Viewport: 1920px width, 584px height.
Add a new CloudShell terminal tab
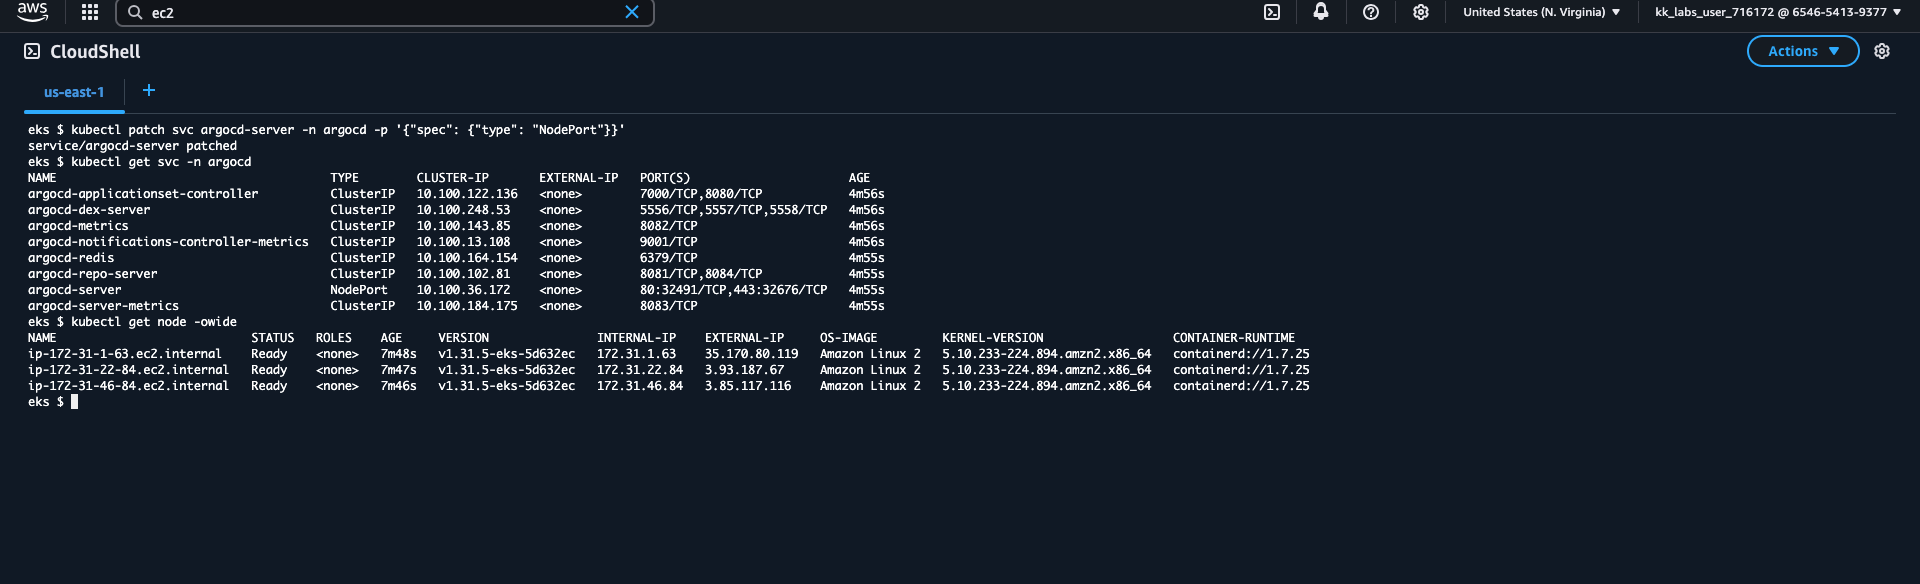[x=149, y=91]
